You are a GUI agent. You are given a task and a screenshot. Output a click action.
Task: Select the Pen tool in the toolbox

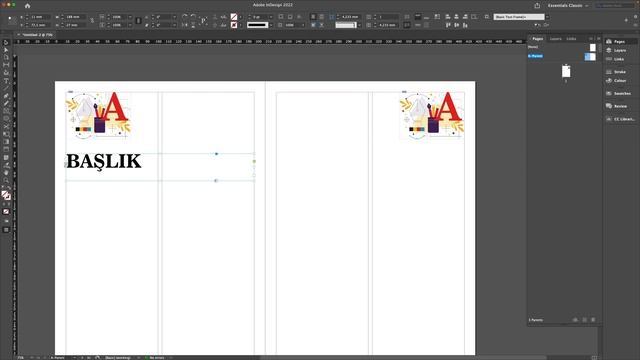point(6,96)
